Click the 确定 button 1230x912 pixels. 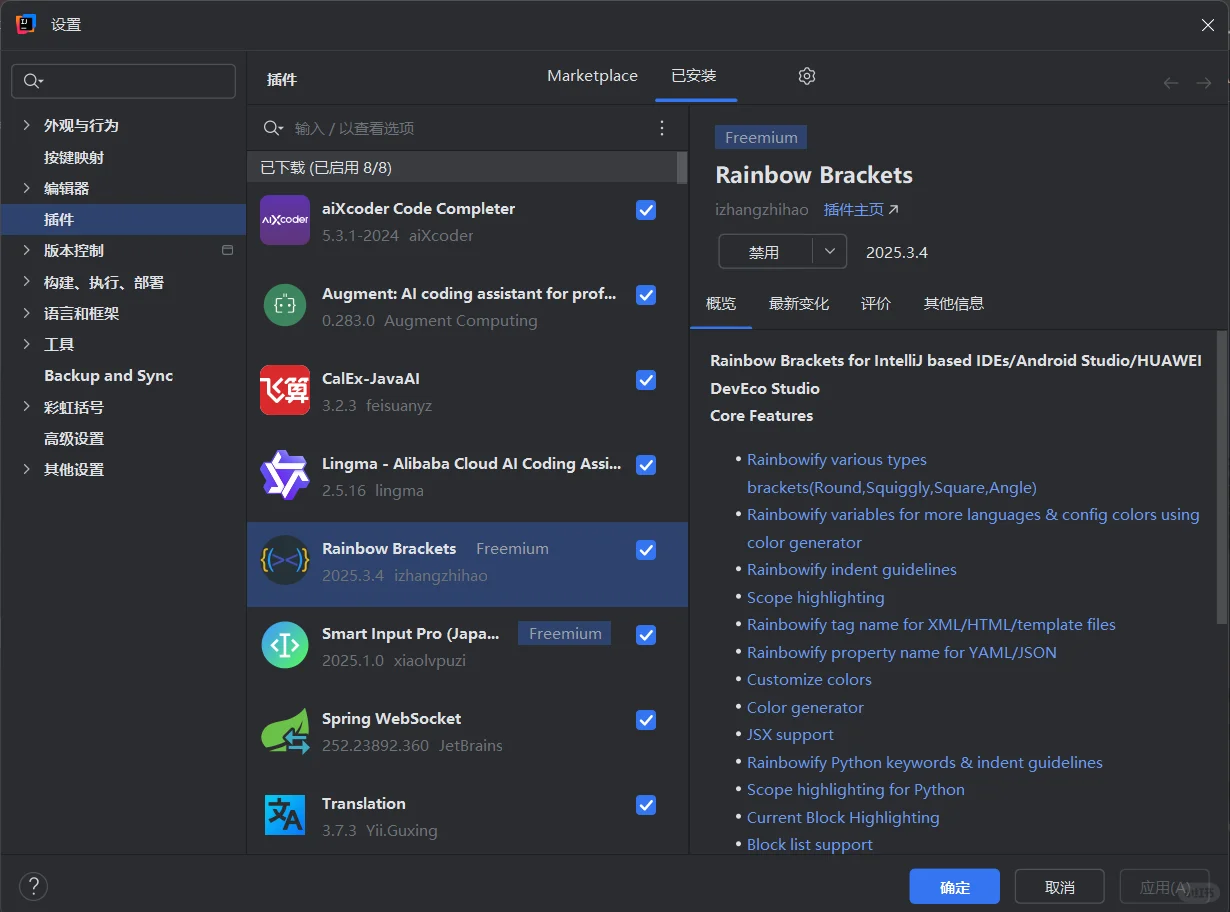[955, 887]
